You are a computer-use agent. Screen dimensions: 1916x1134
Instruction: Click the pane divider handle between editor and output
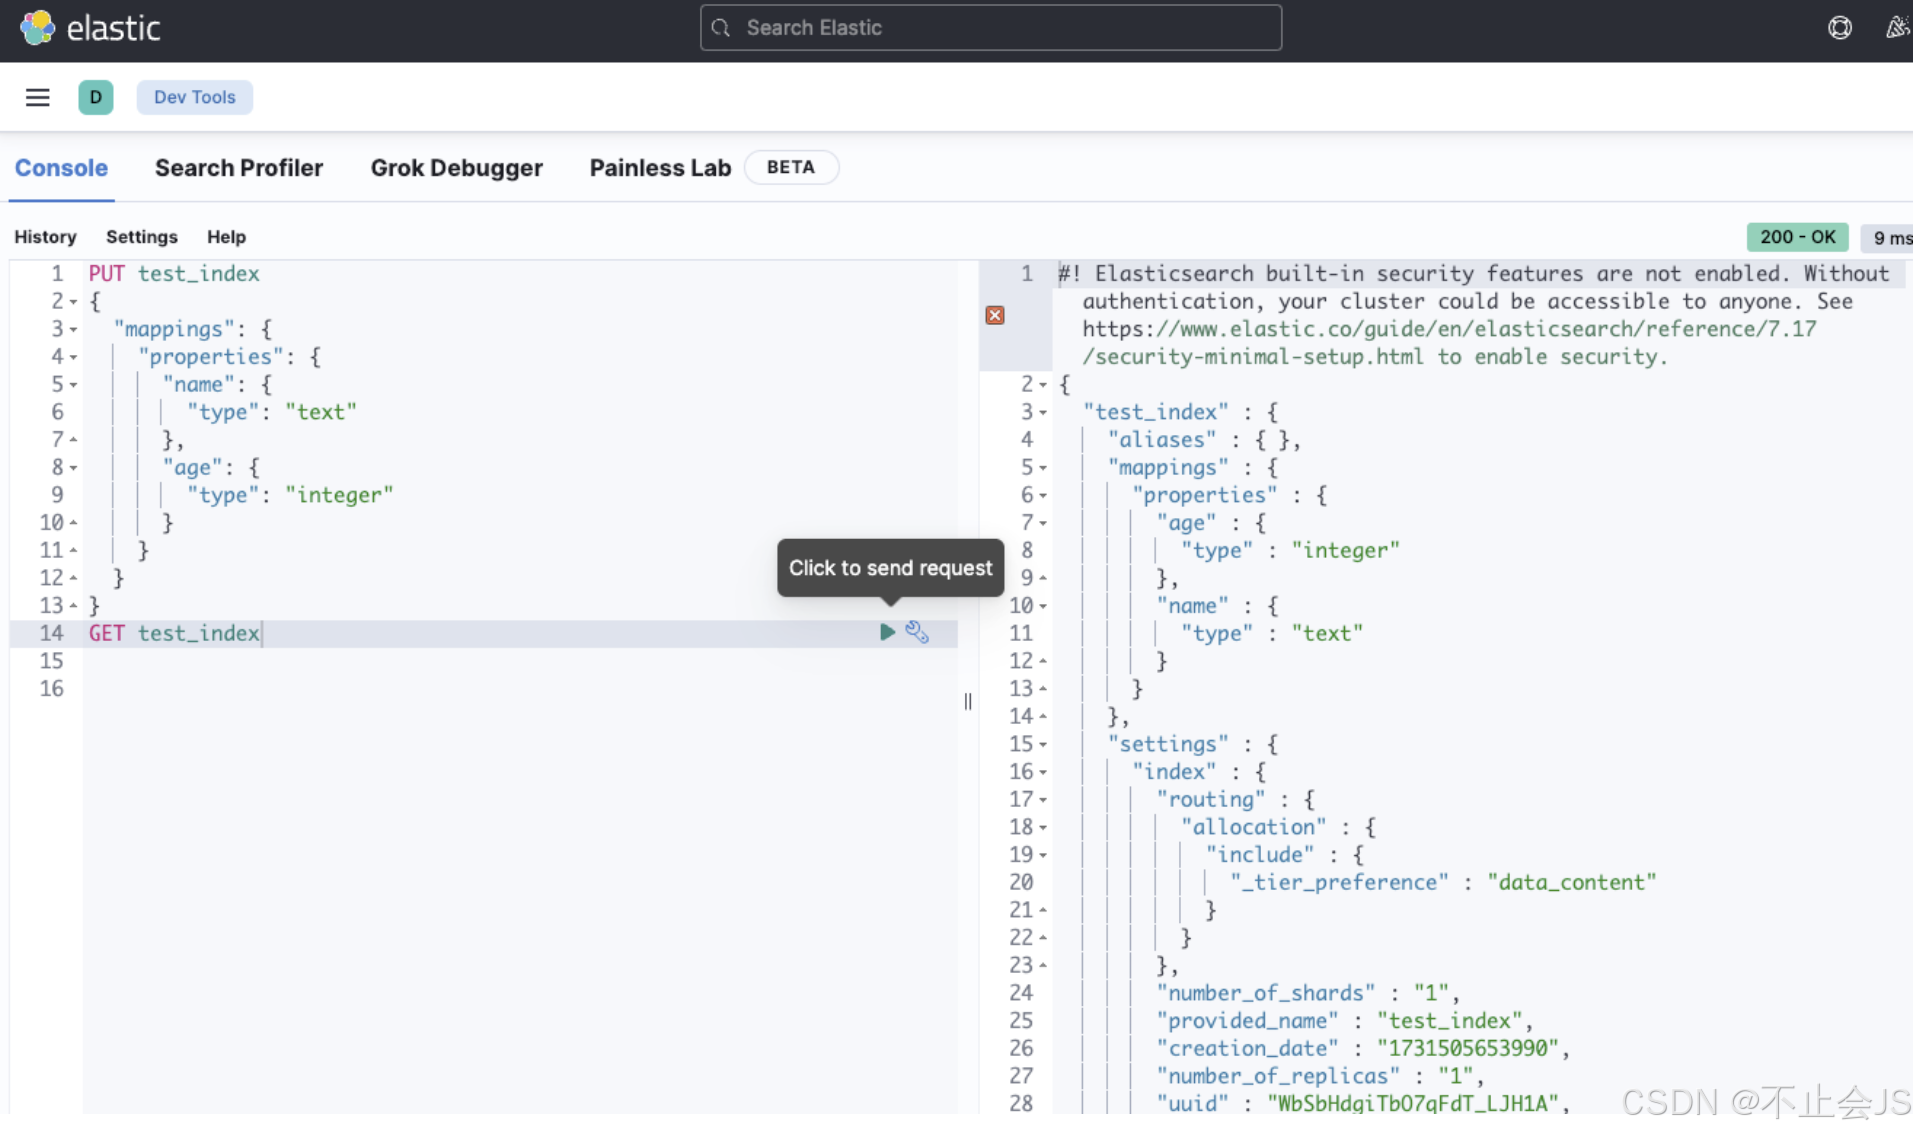click(x=968, y=701)
